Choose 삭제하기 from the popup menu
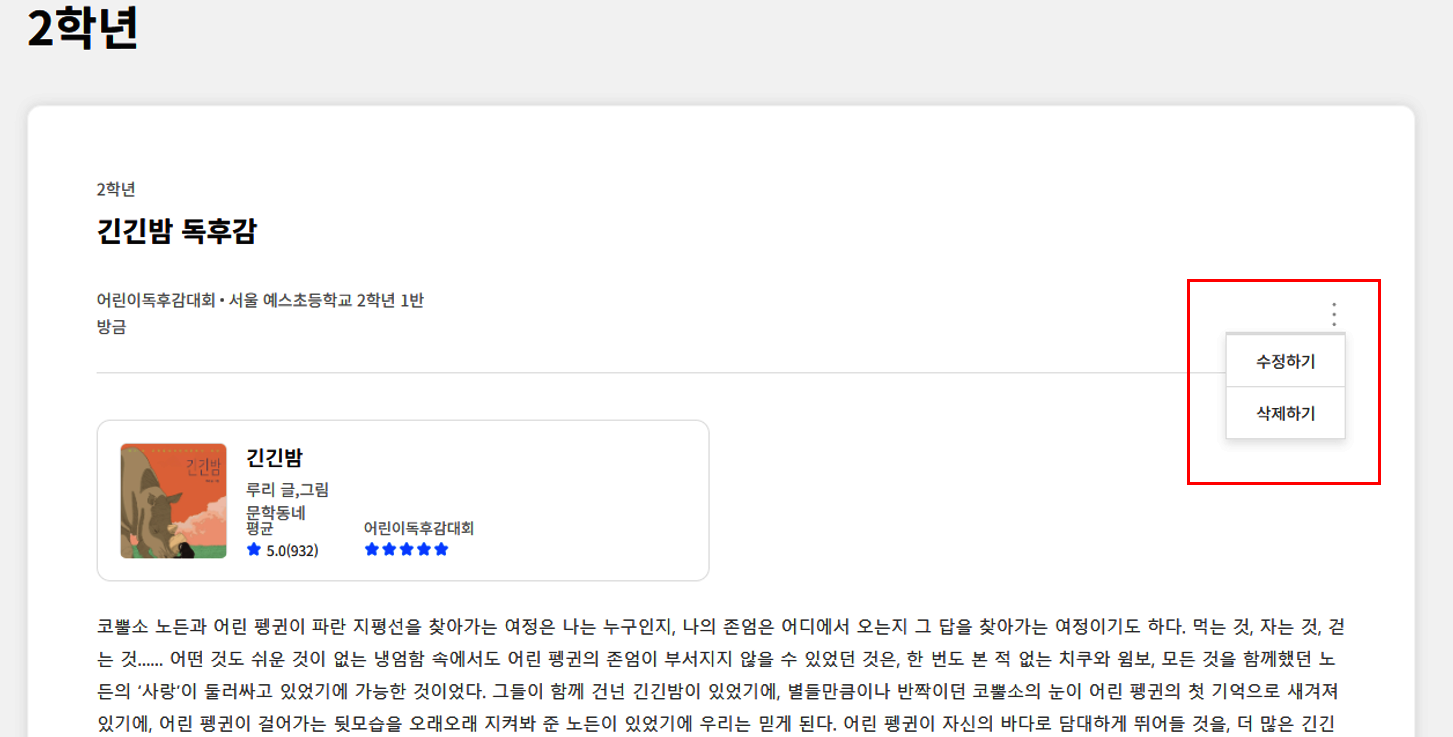 [1285, 412]
